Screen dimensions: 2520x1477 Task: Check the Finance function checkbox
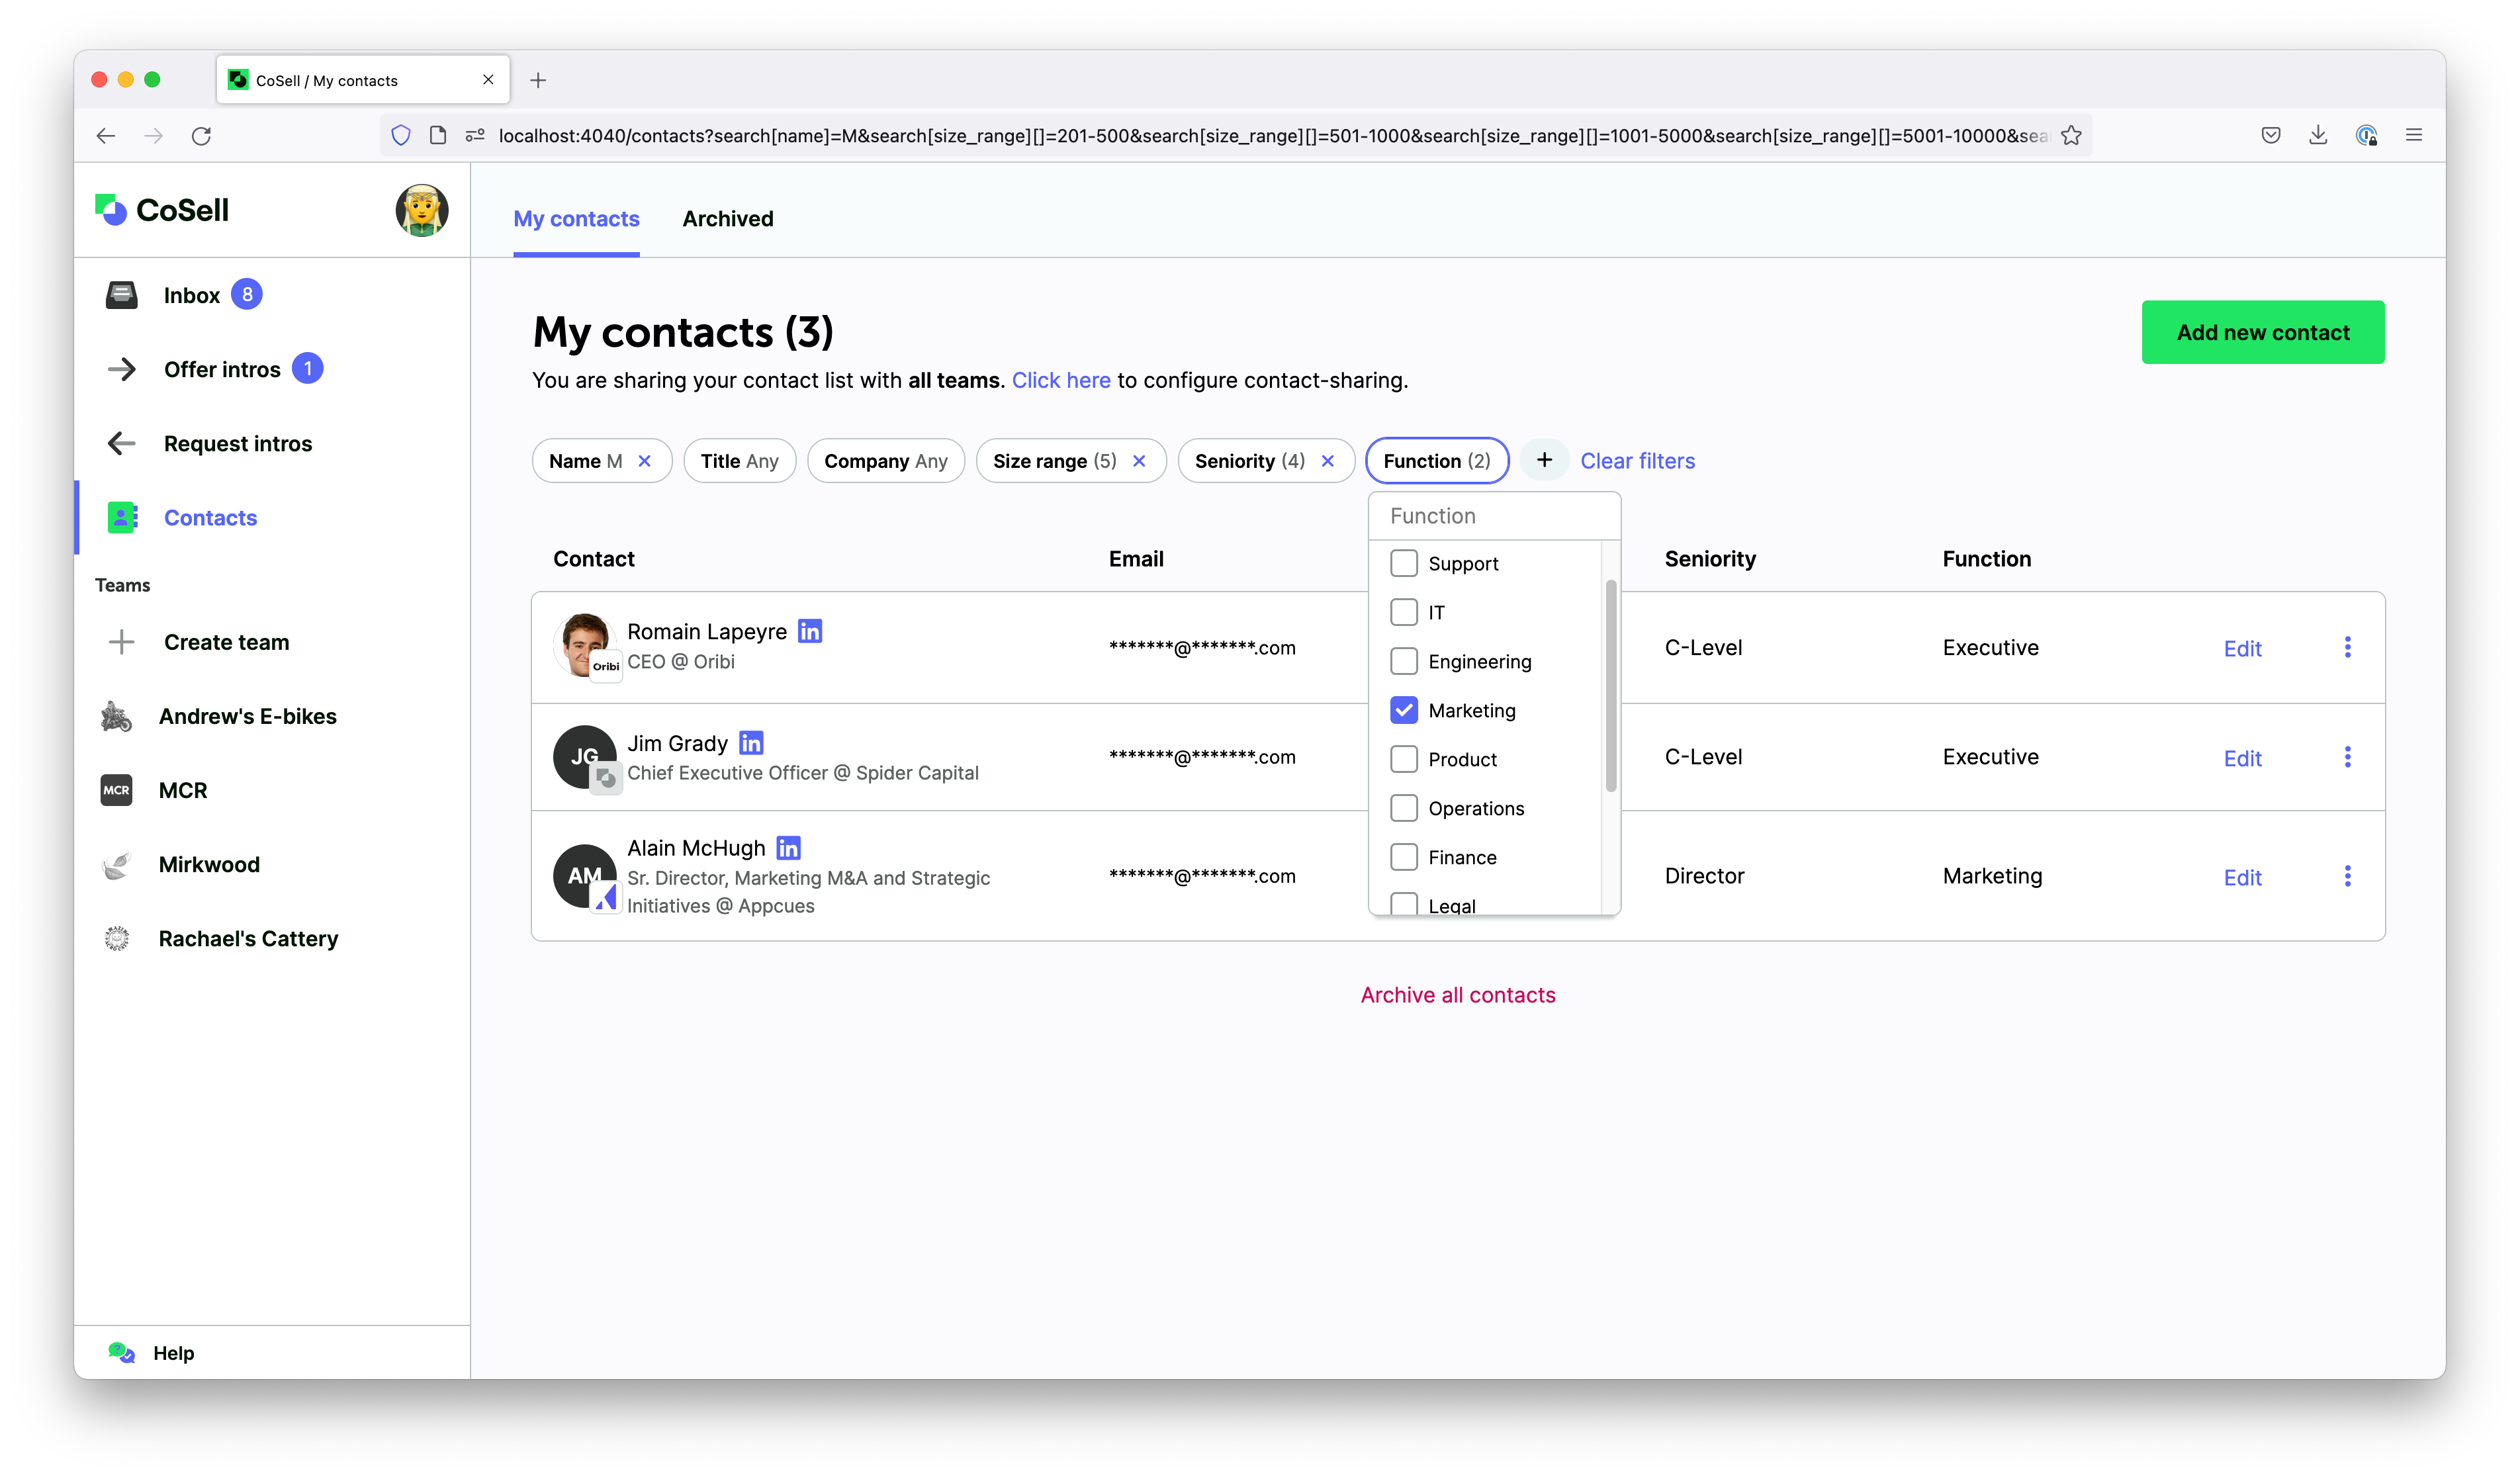[x=1404, y=857]
